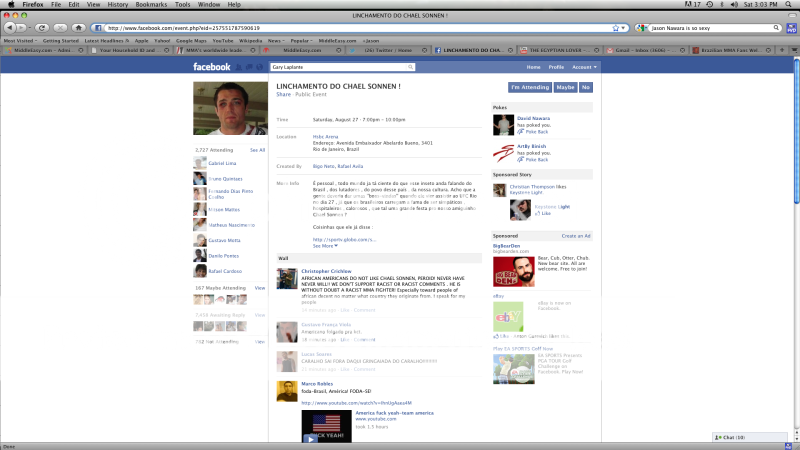Click the search magnifier in Facebook search box
This screenshot has height=450, width=800.
coord(410,67)
